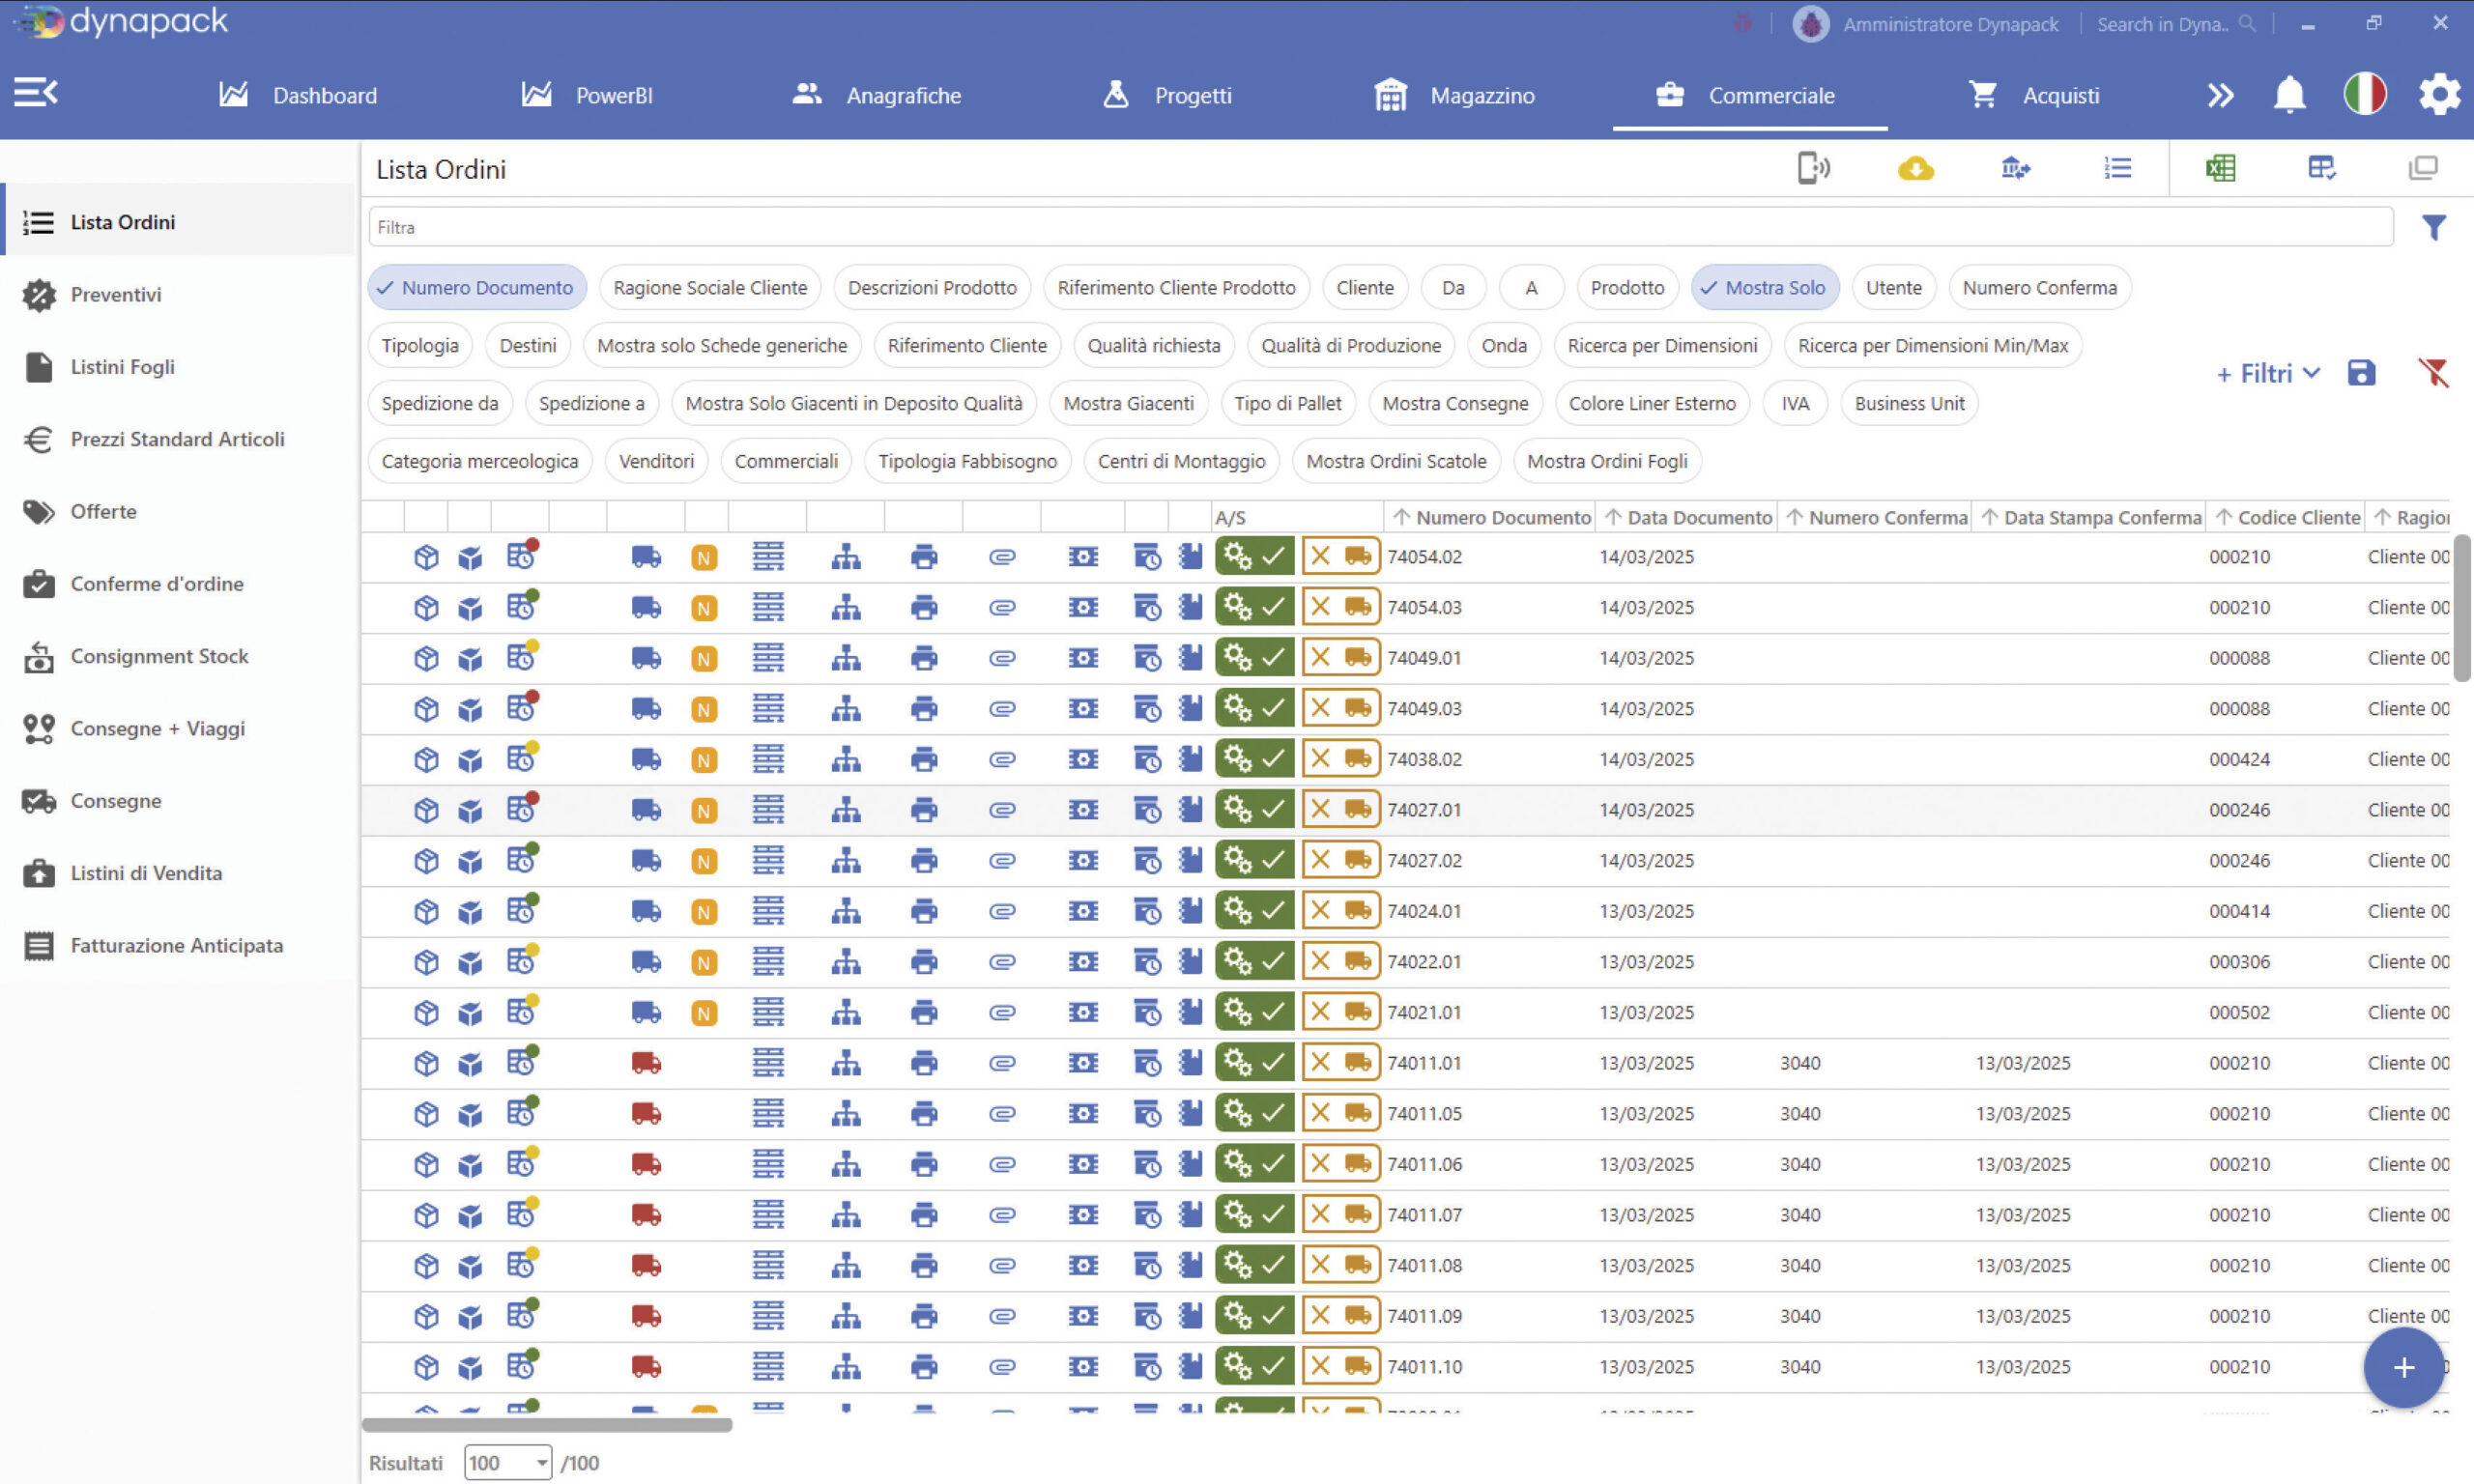Click the Filtra text input field
This screenshot has height=1484, width=2474.
(x=1380, y=227)
